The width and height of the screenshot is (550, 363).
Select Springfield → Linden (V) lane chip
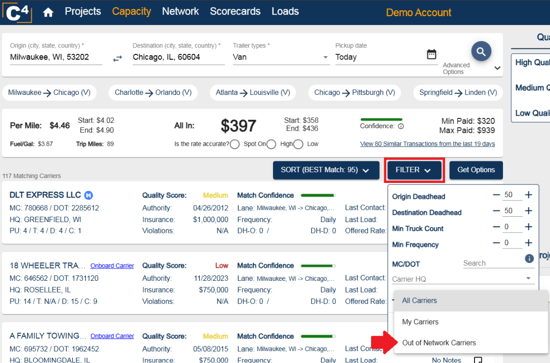458,93
